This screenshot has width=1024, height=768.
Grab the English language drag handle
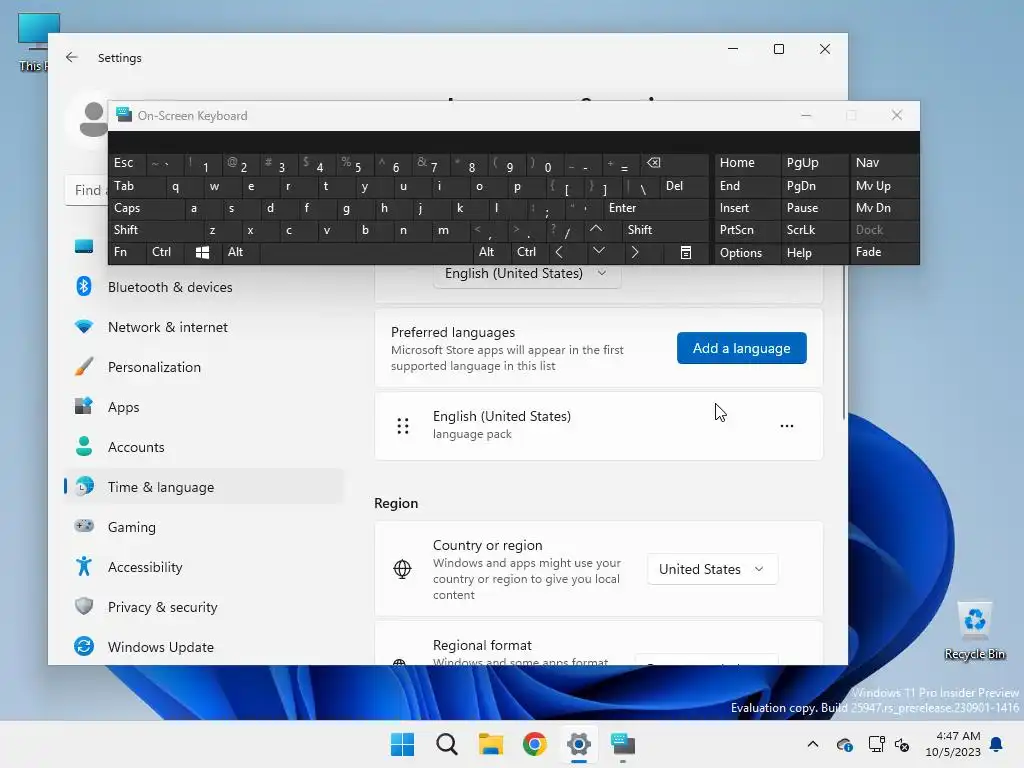point(403,426)
